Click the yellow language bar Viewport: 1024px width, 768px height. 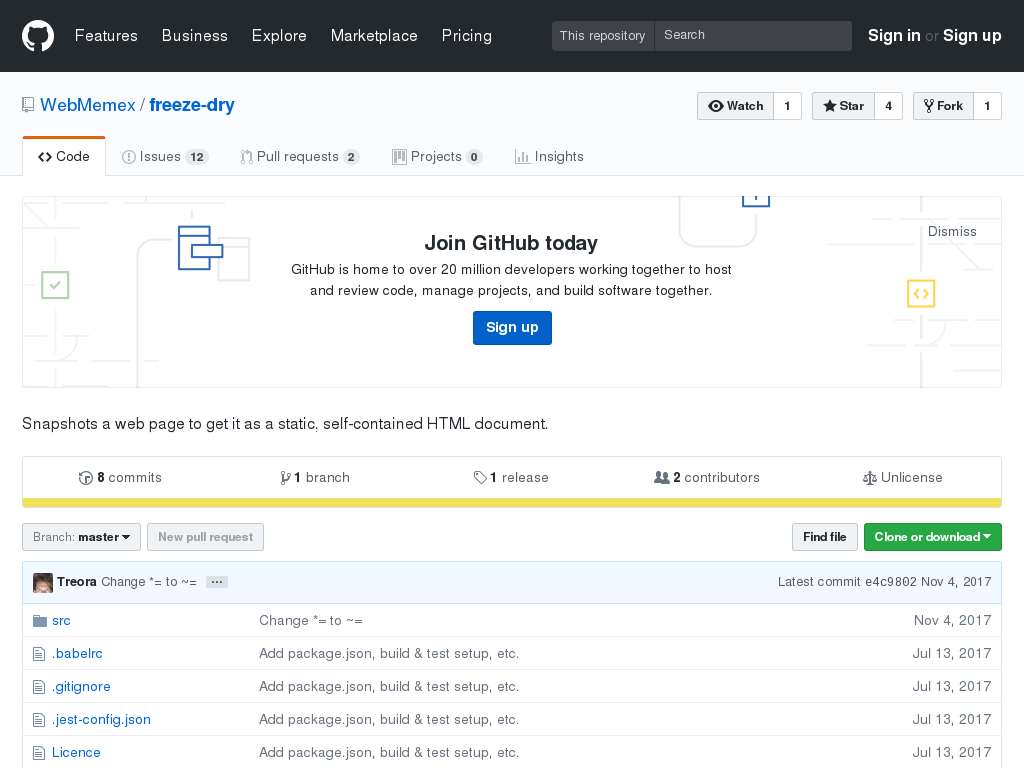[x=512, y=503]
